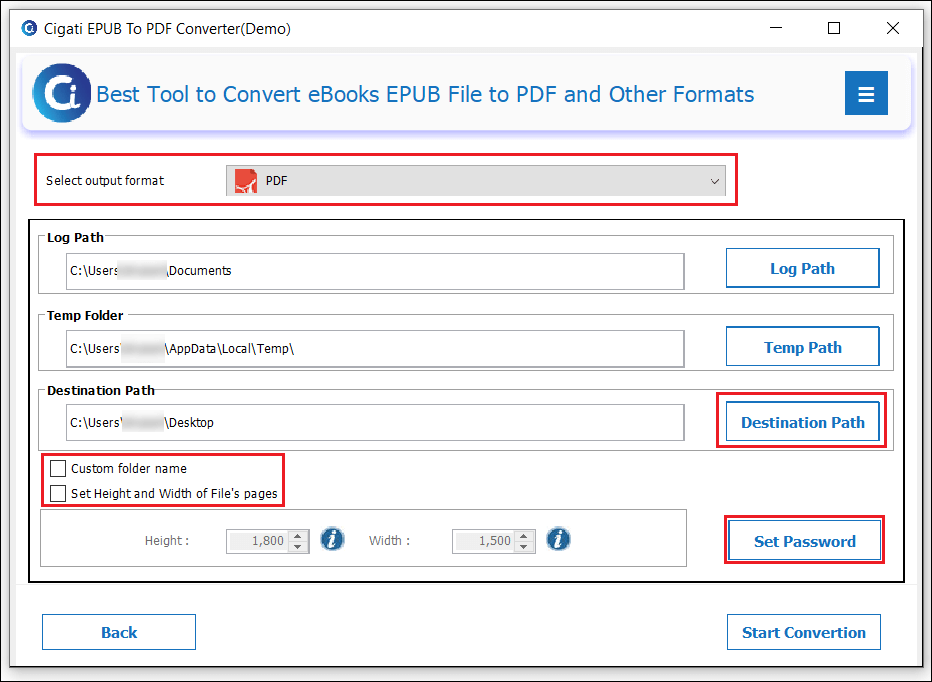
Task: Click the info icon next to Width
Action: coord(558,539)
